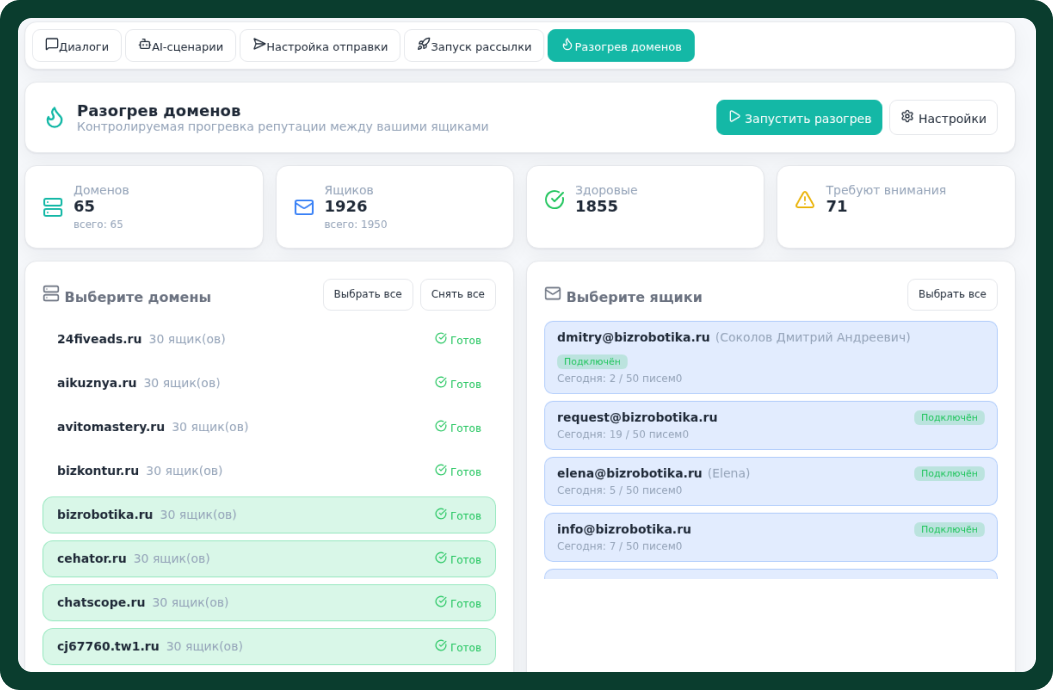Click the server icon beside Выберите домены
Image resolution: width=1053 pixels, height=690 pixels.
click(51, 294)
